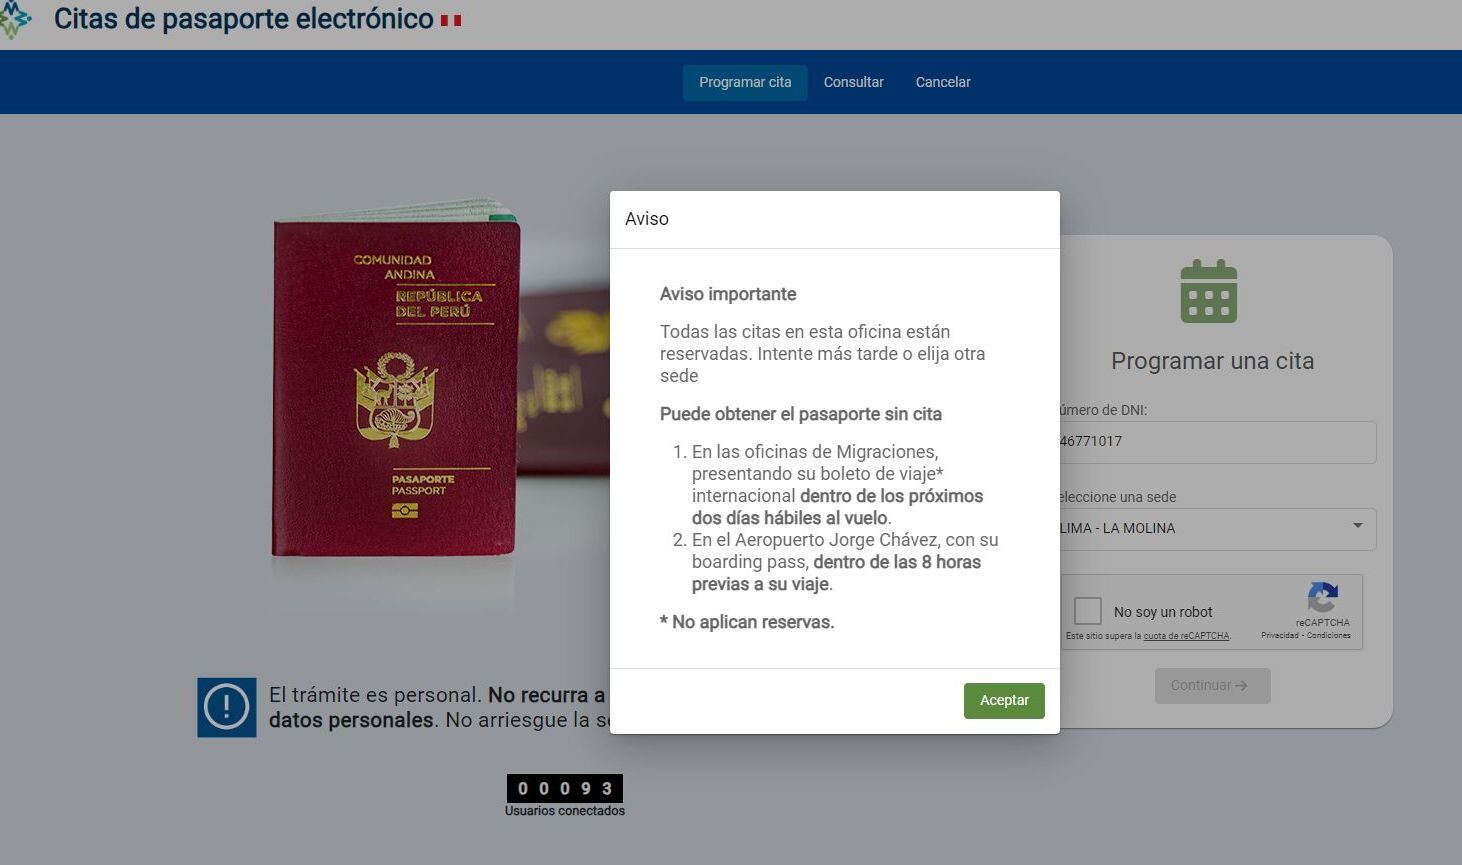
Task: Switch to the Consultar tab
Action: coord(853,82)
